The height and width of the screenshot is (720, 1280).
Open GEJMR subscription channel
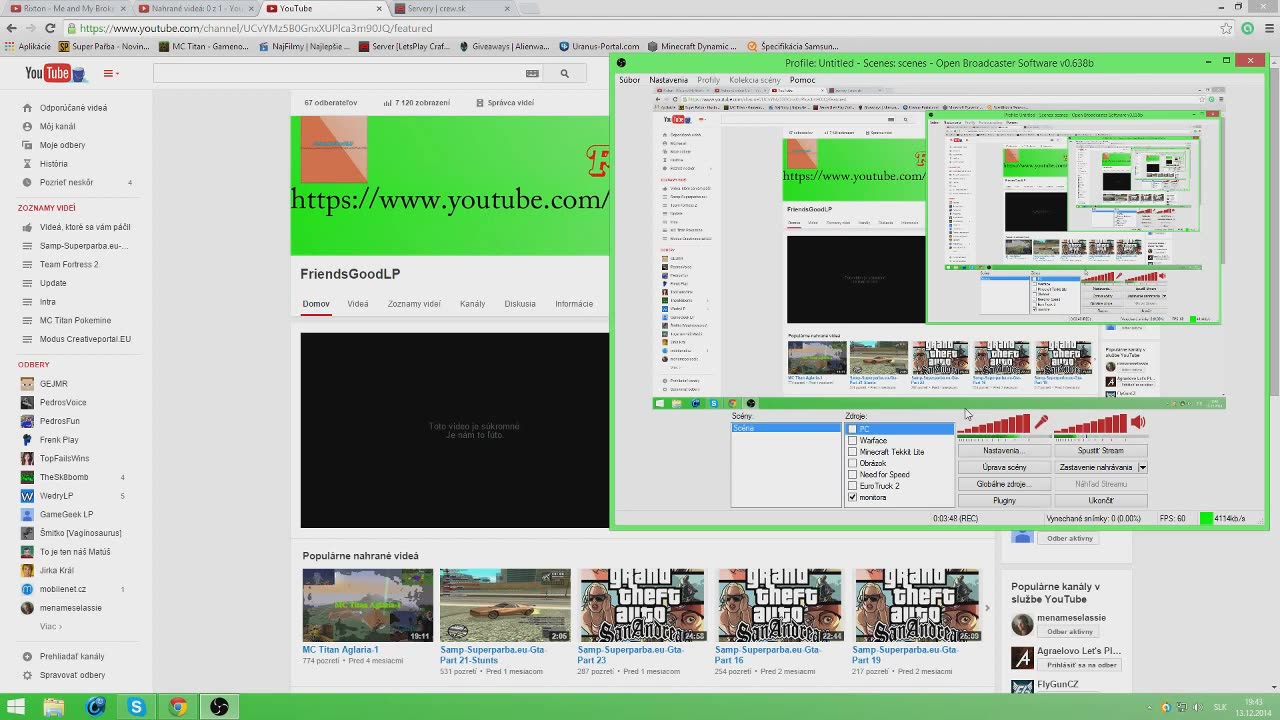coord(53,384)
